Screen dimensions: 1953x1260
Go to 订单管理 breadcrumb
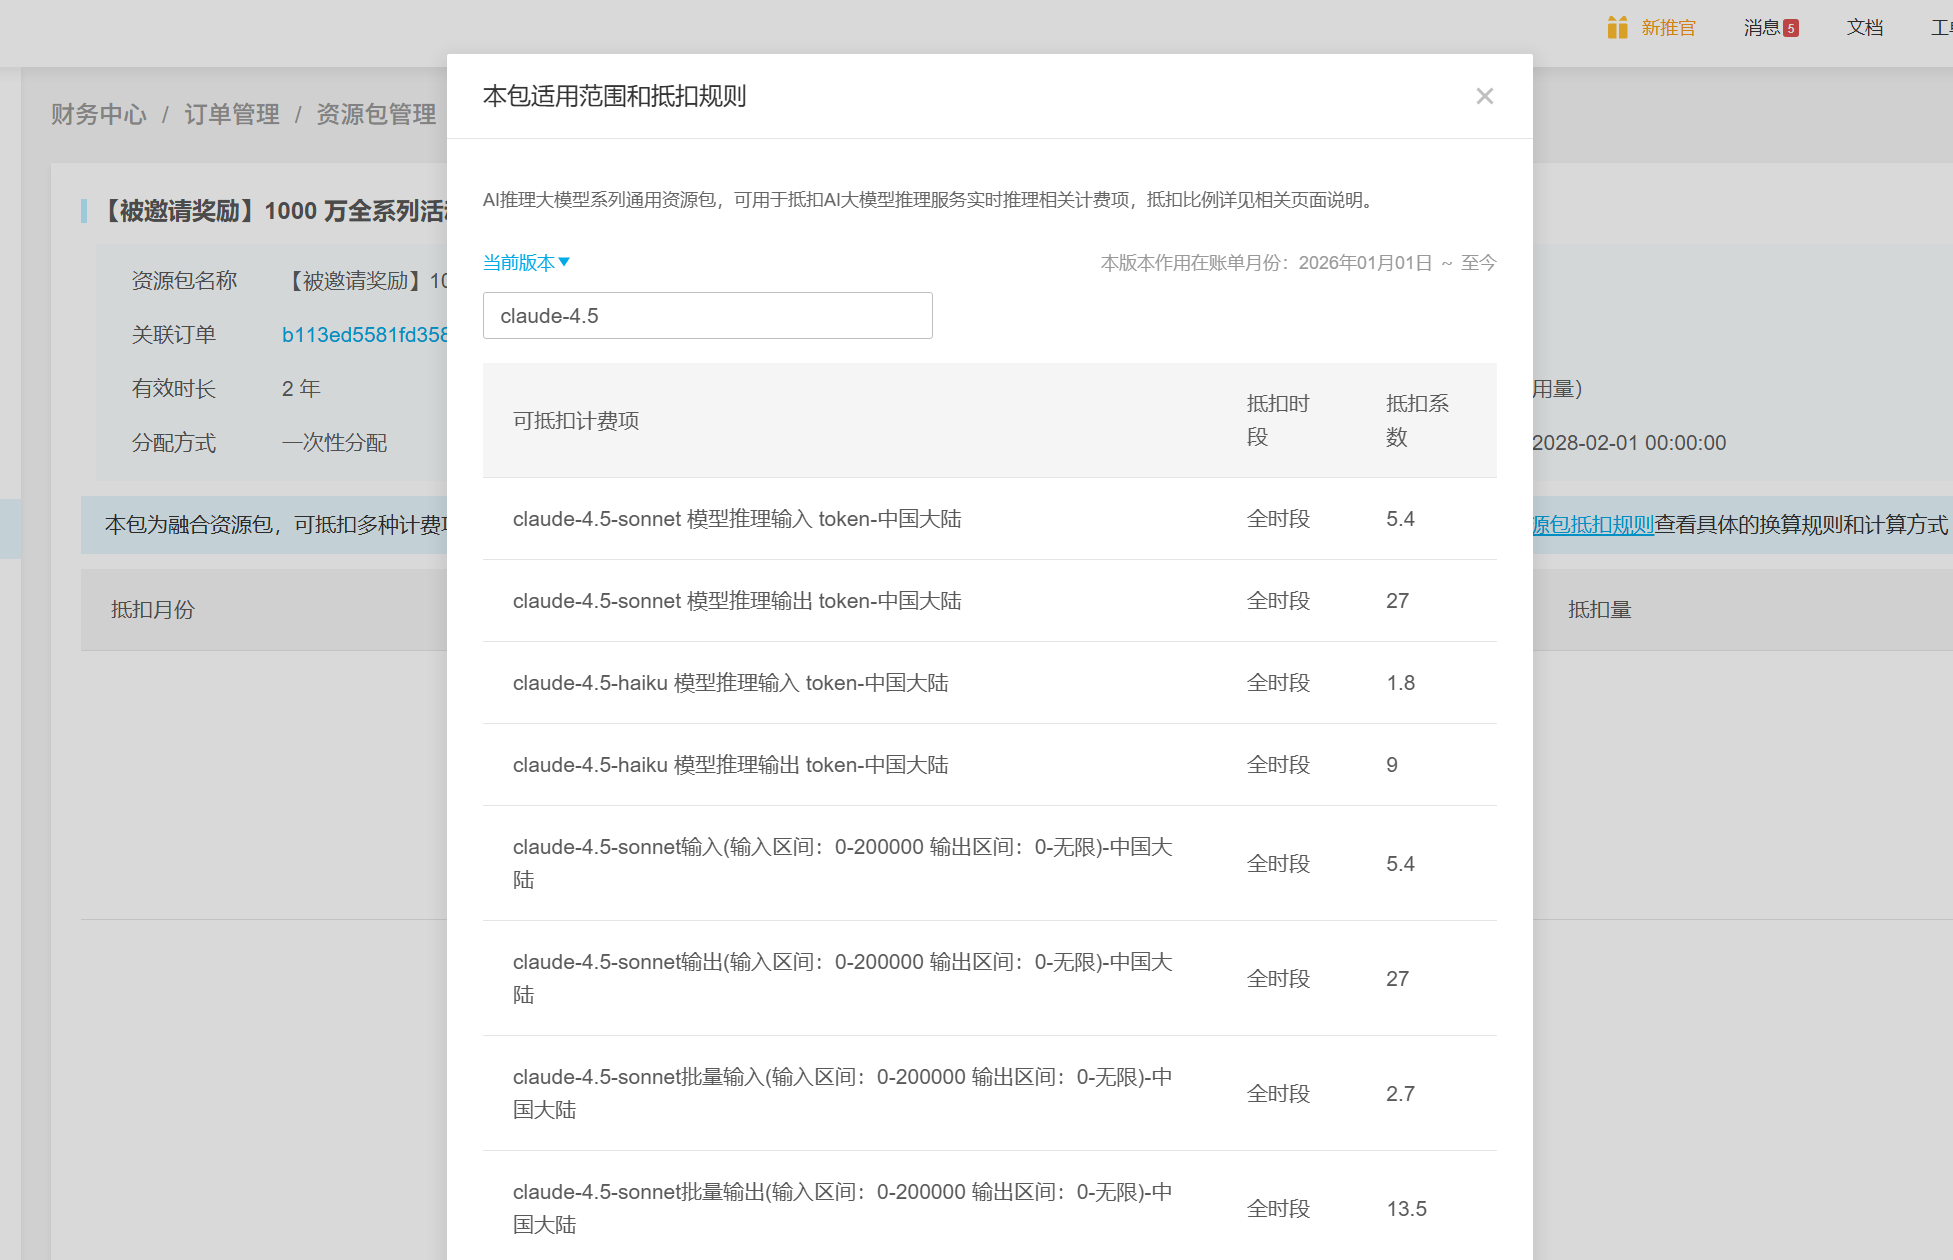(232, 114)
